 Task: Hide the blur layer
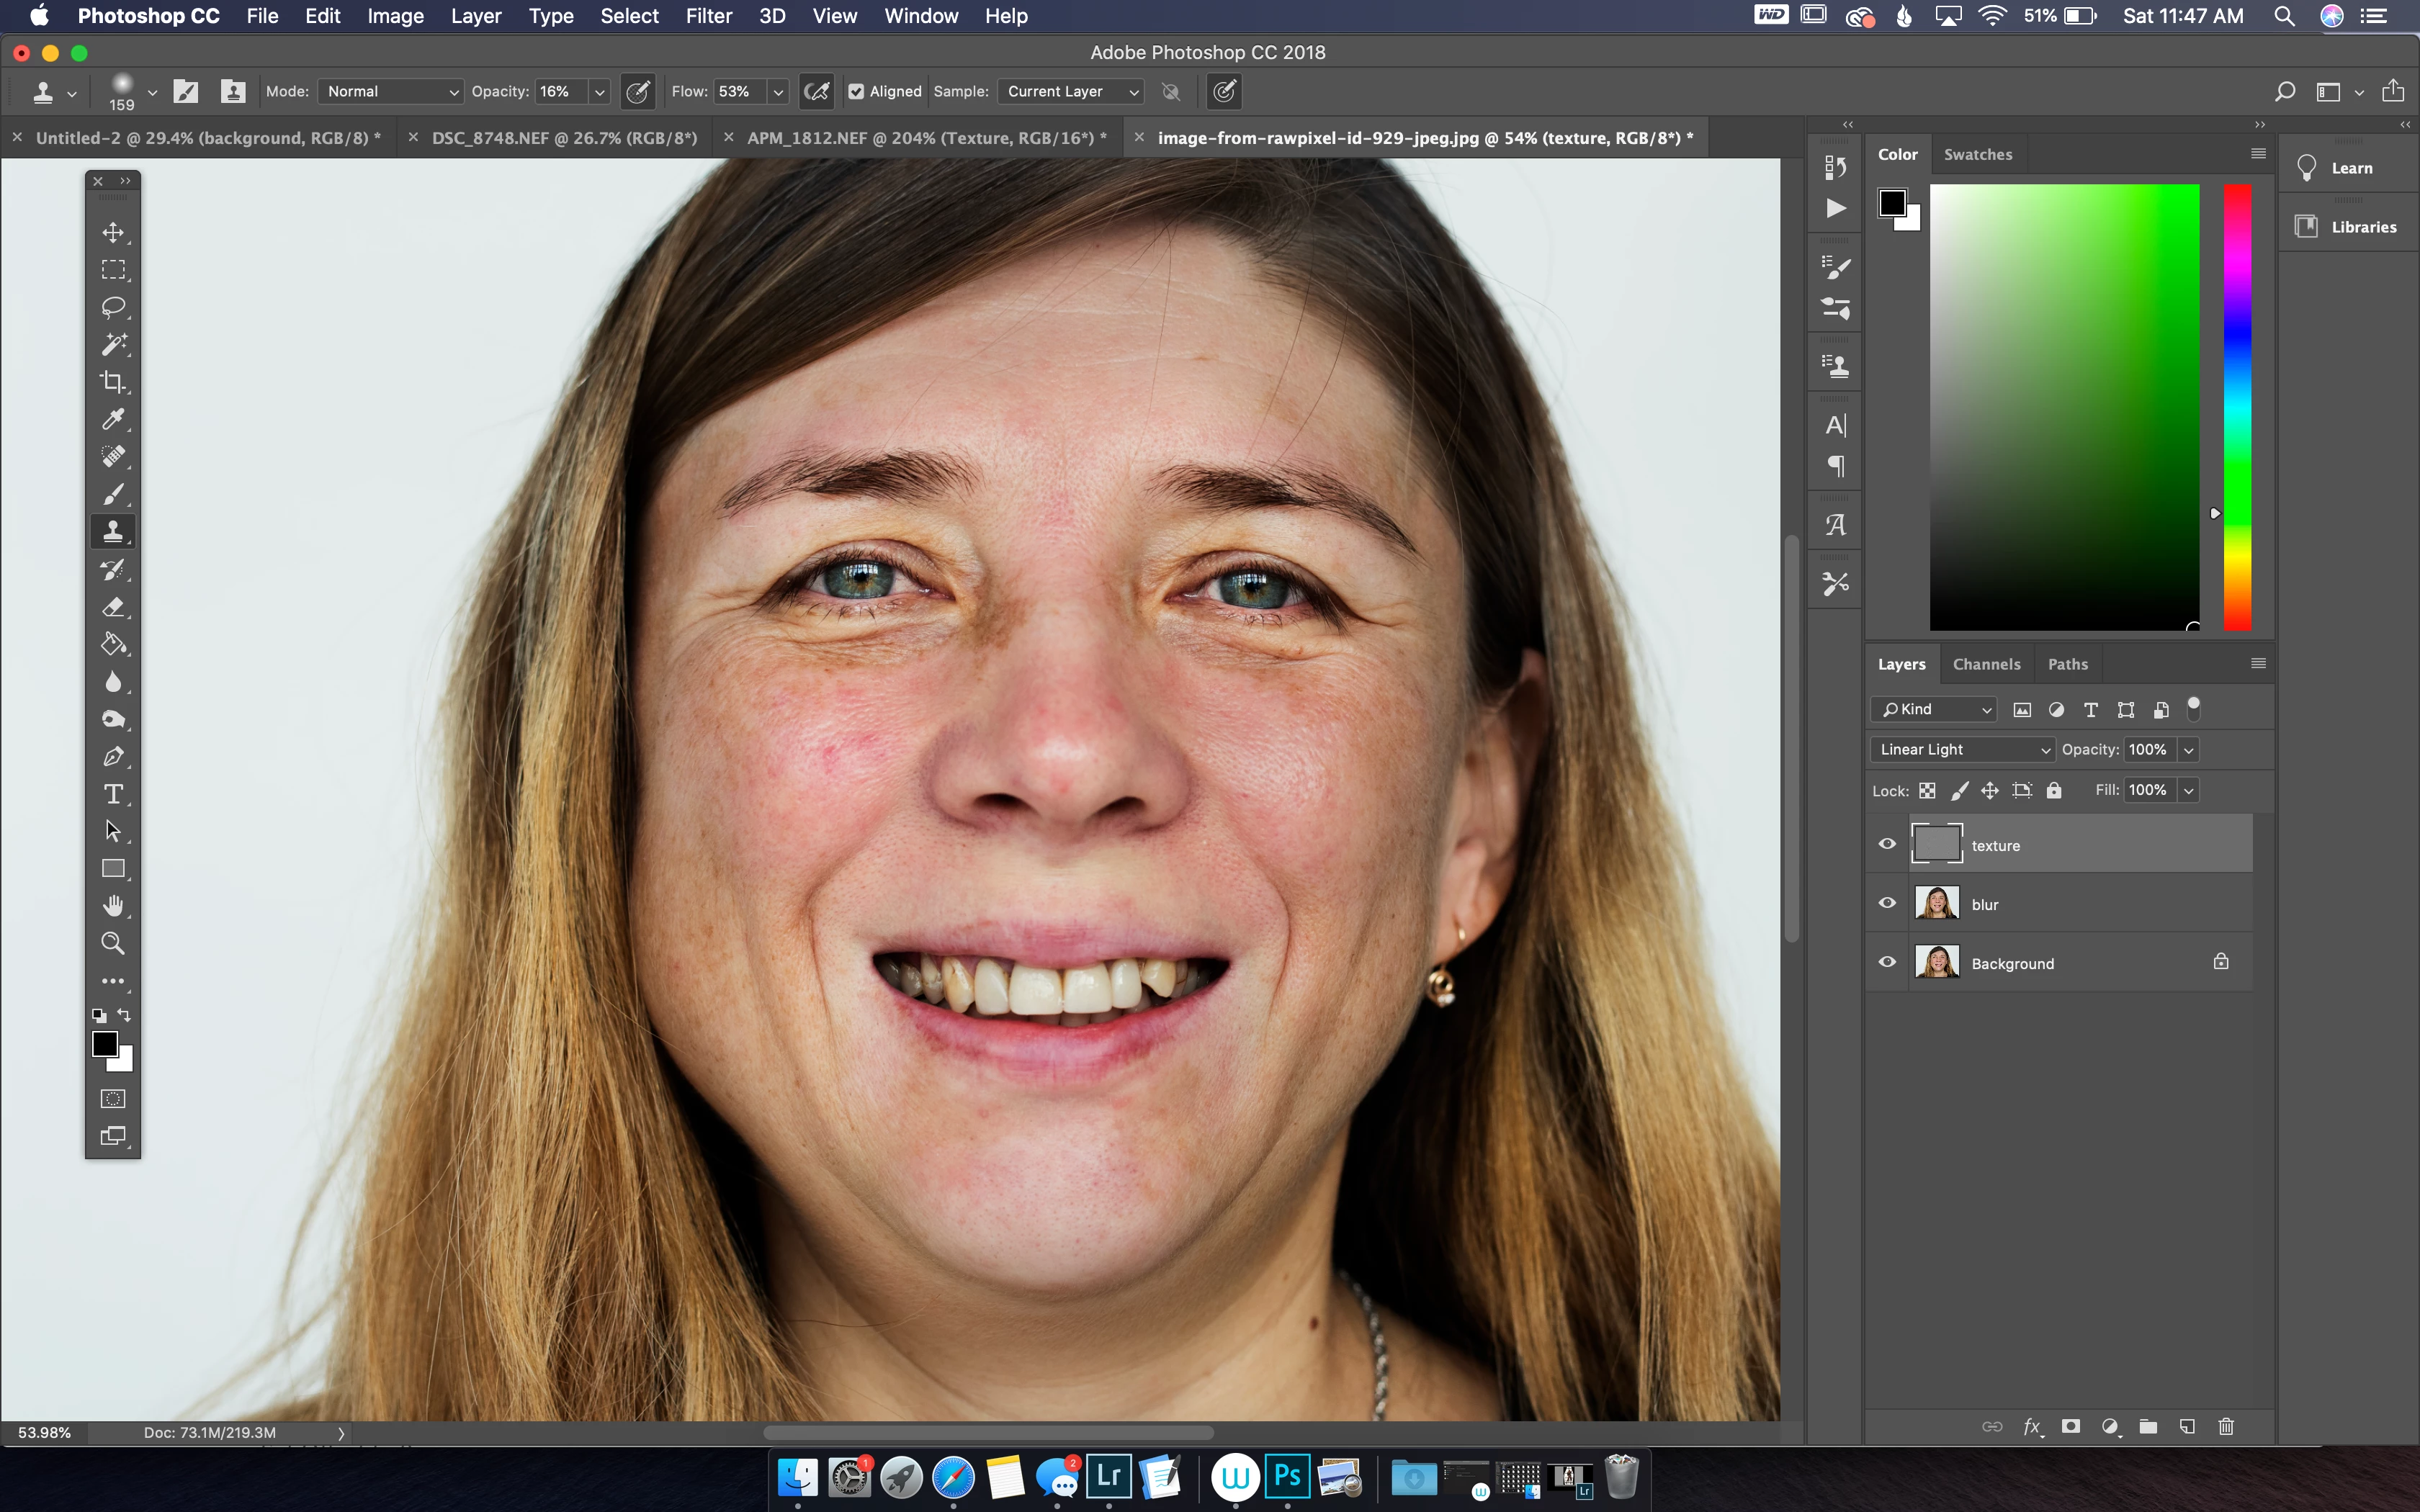[x=1887, y=903]
